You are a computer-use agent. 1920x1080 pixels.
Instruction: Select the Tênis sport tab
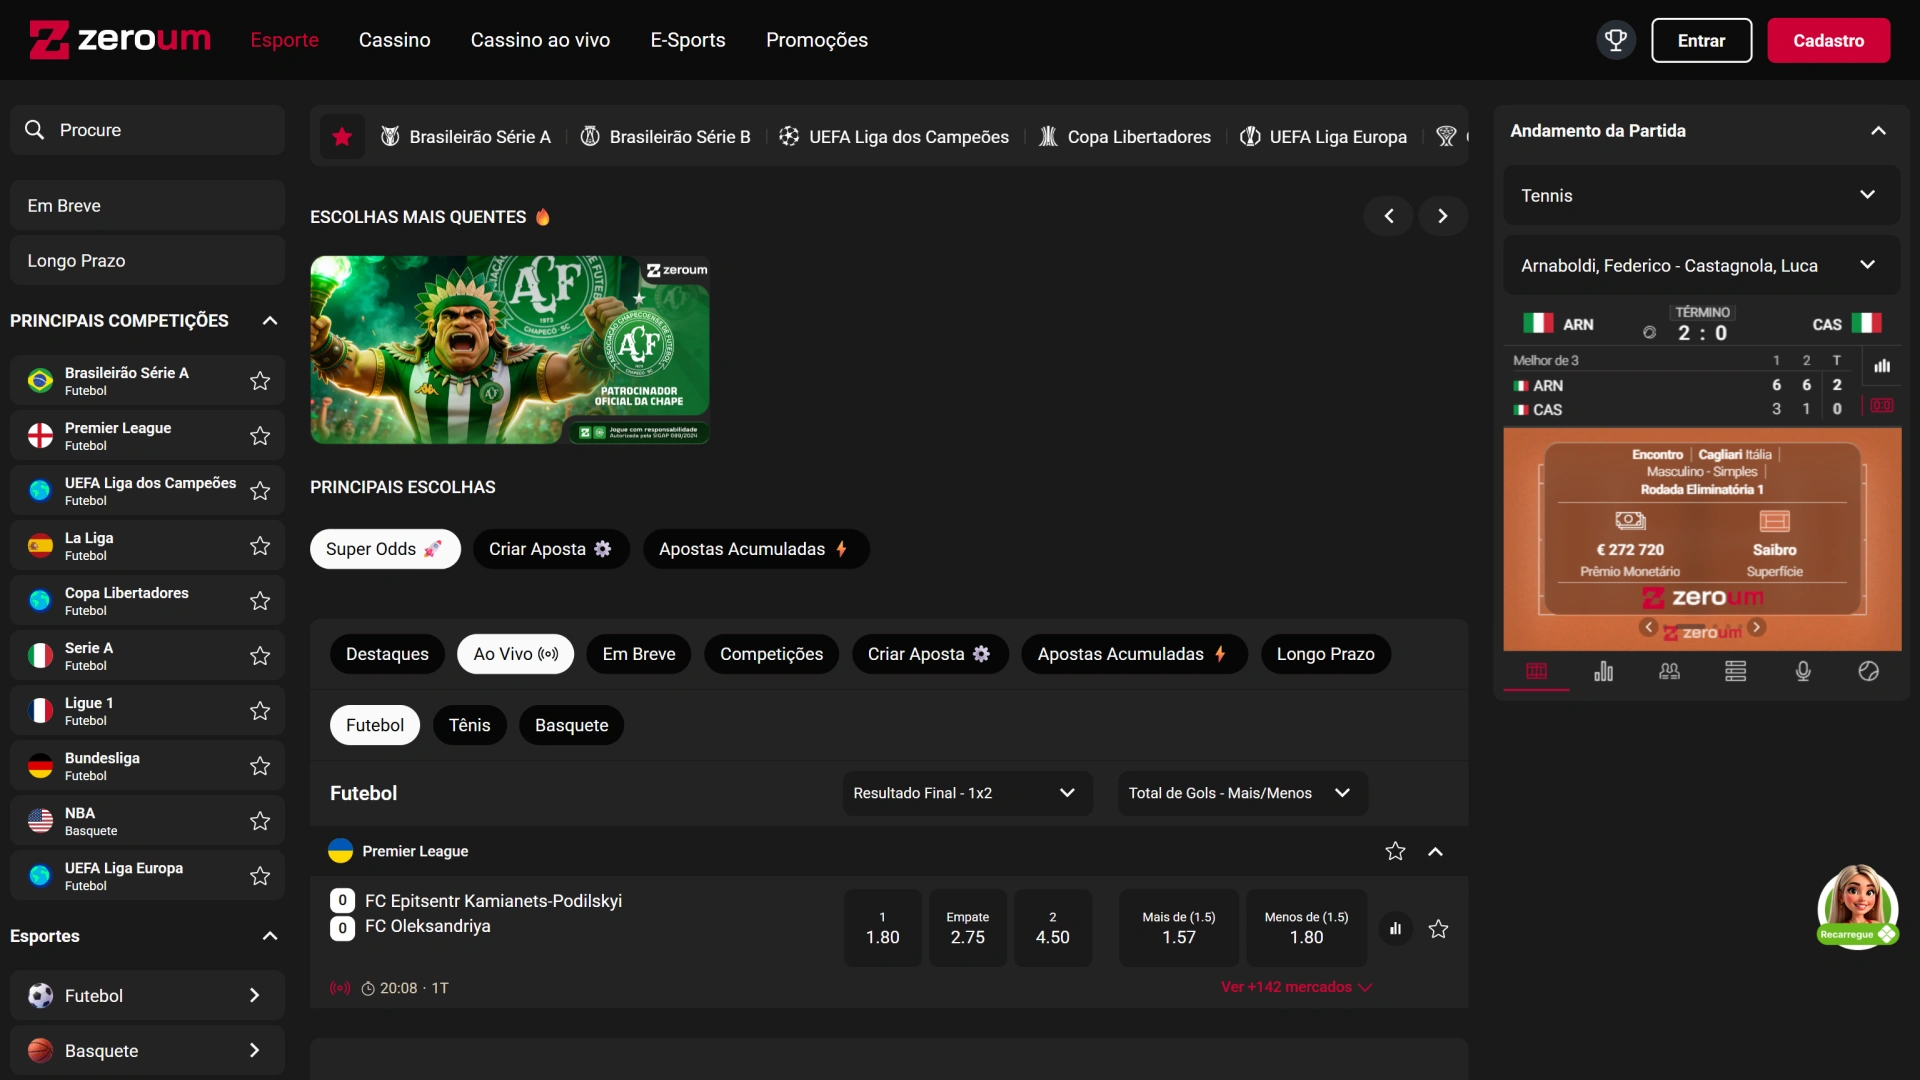click(x=469, y=725)
